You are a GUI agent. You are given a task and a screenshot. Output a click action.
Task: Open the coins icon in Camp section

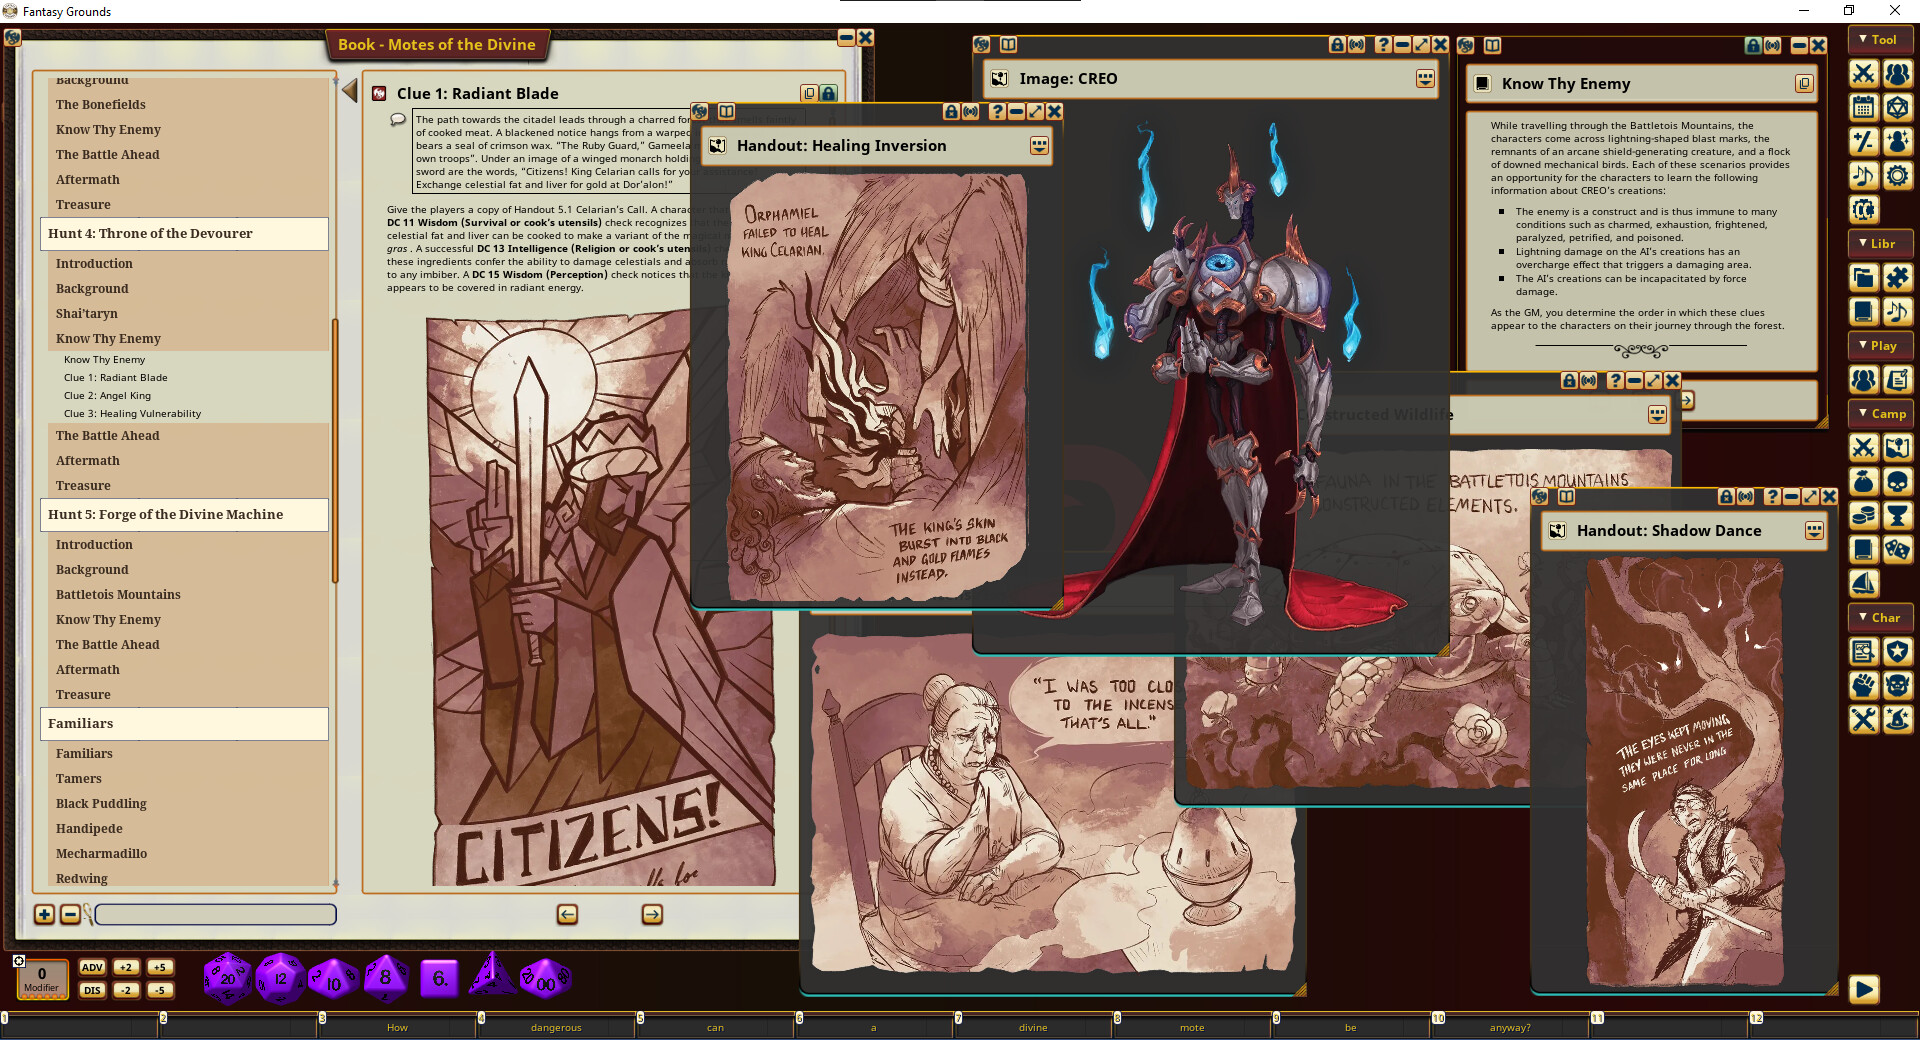[x=1863, y=516]
